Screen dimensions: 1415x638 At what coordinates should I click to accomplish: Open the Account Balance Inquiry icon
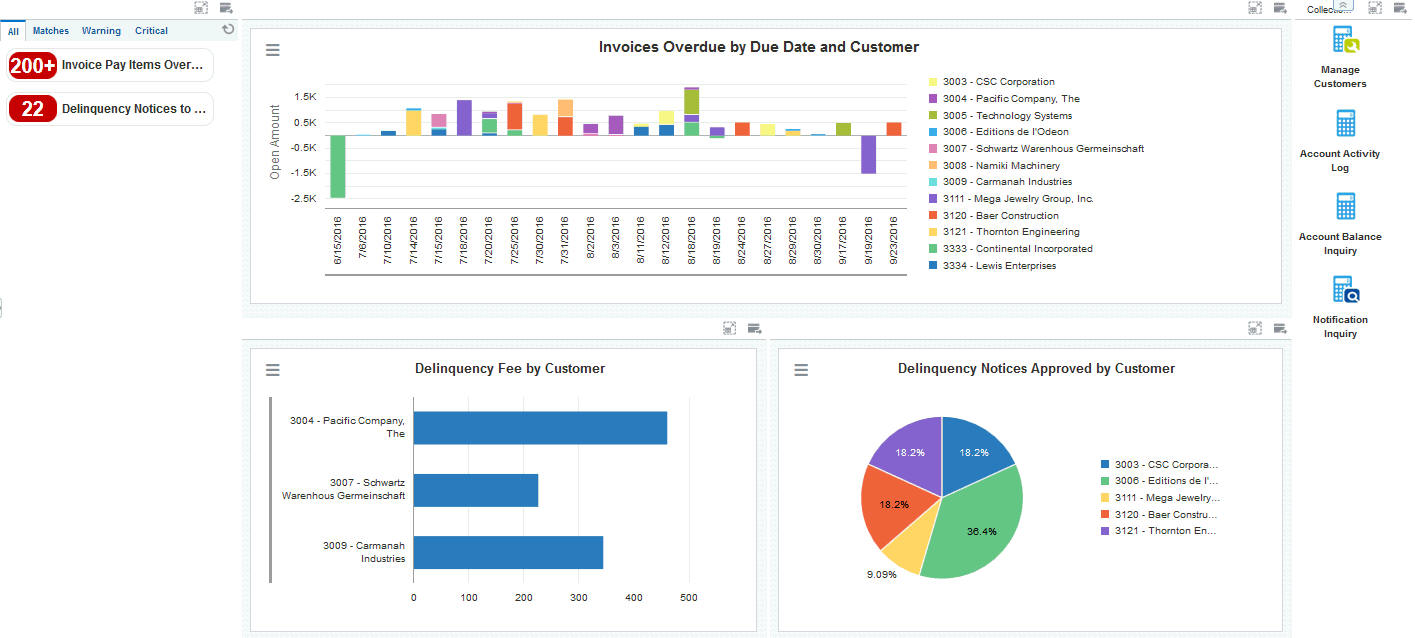click(1346, 206)
